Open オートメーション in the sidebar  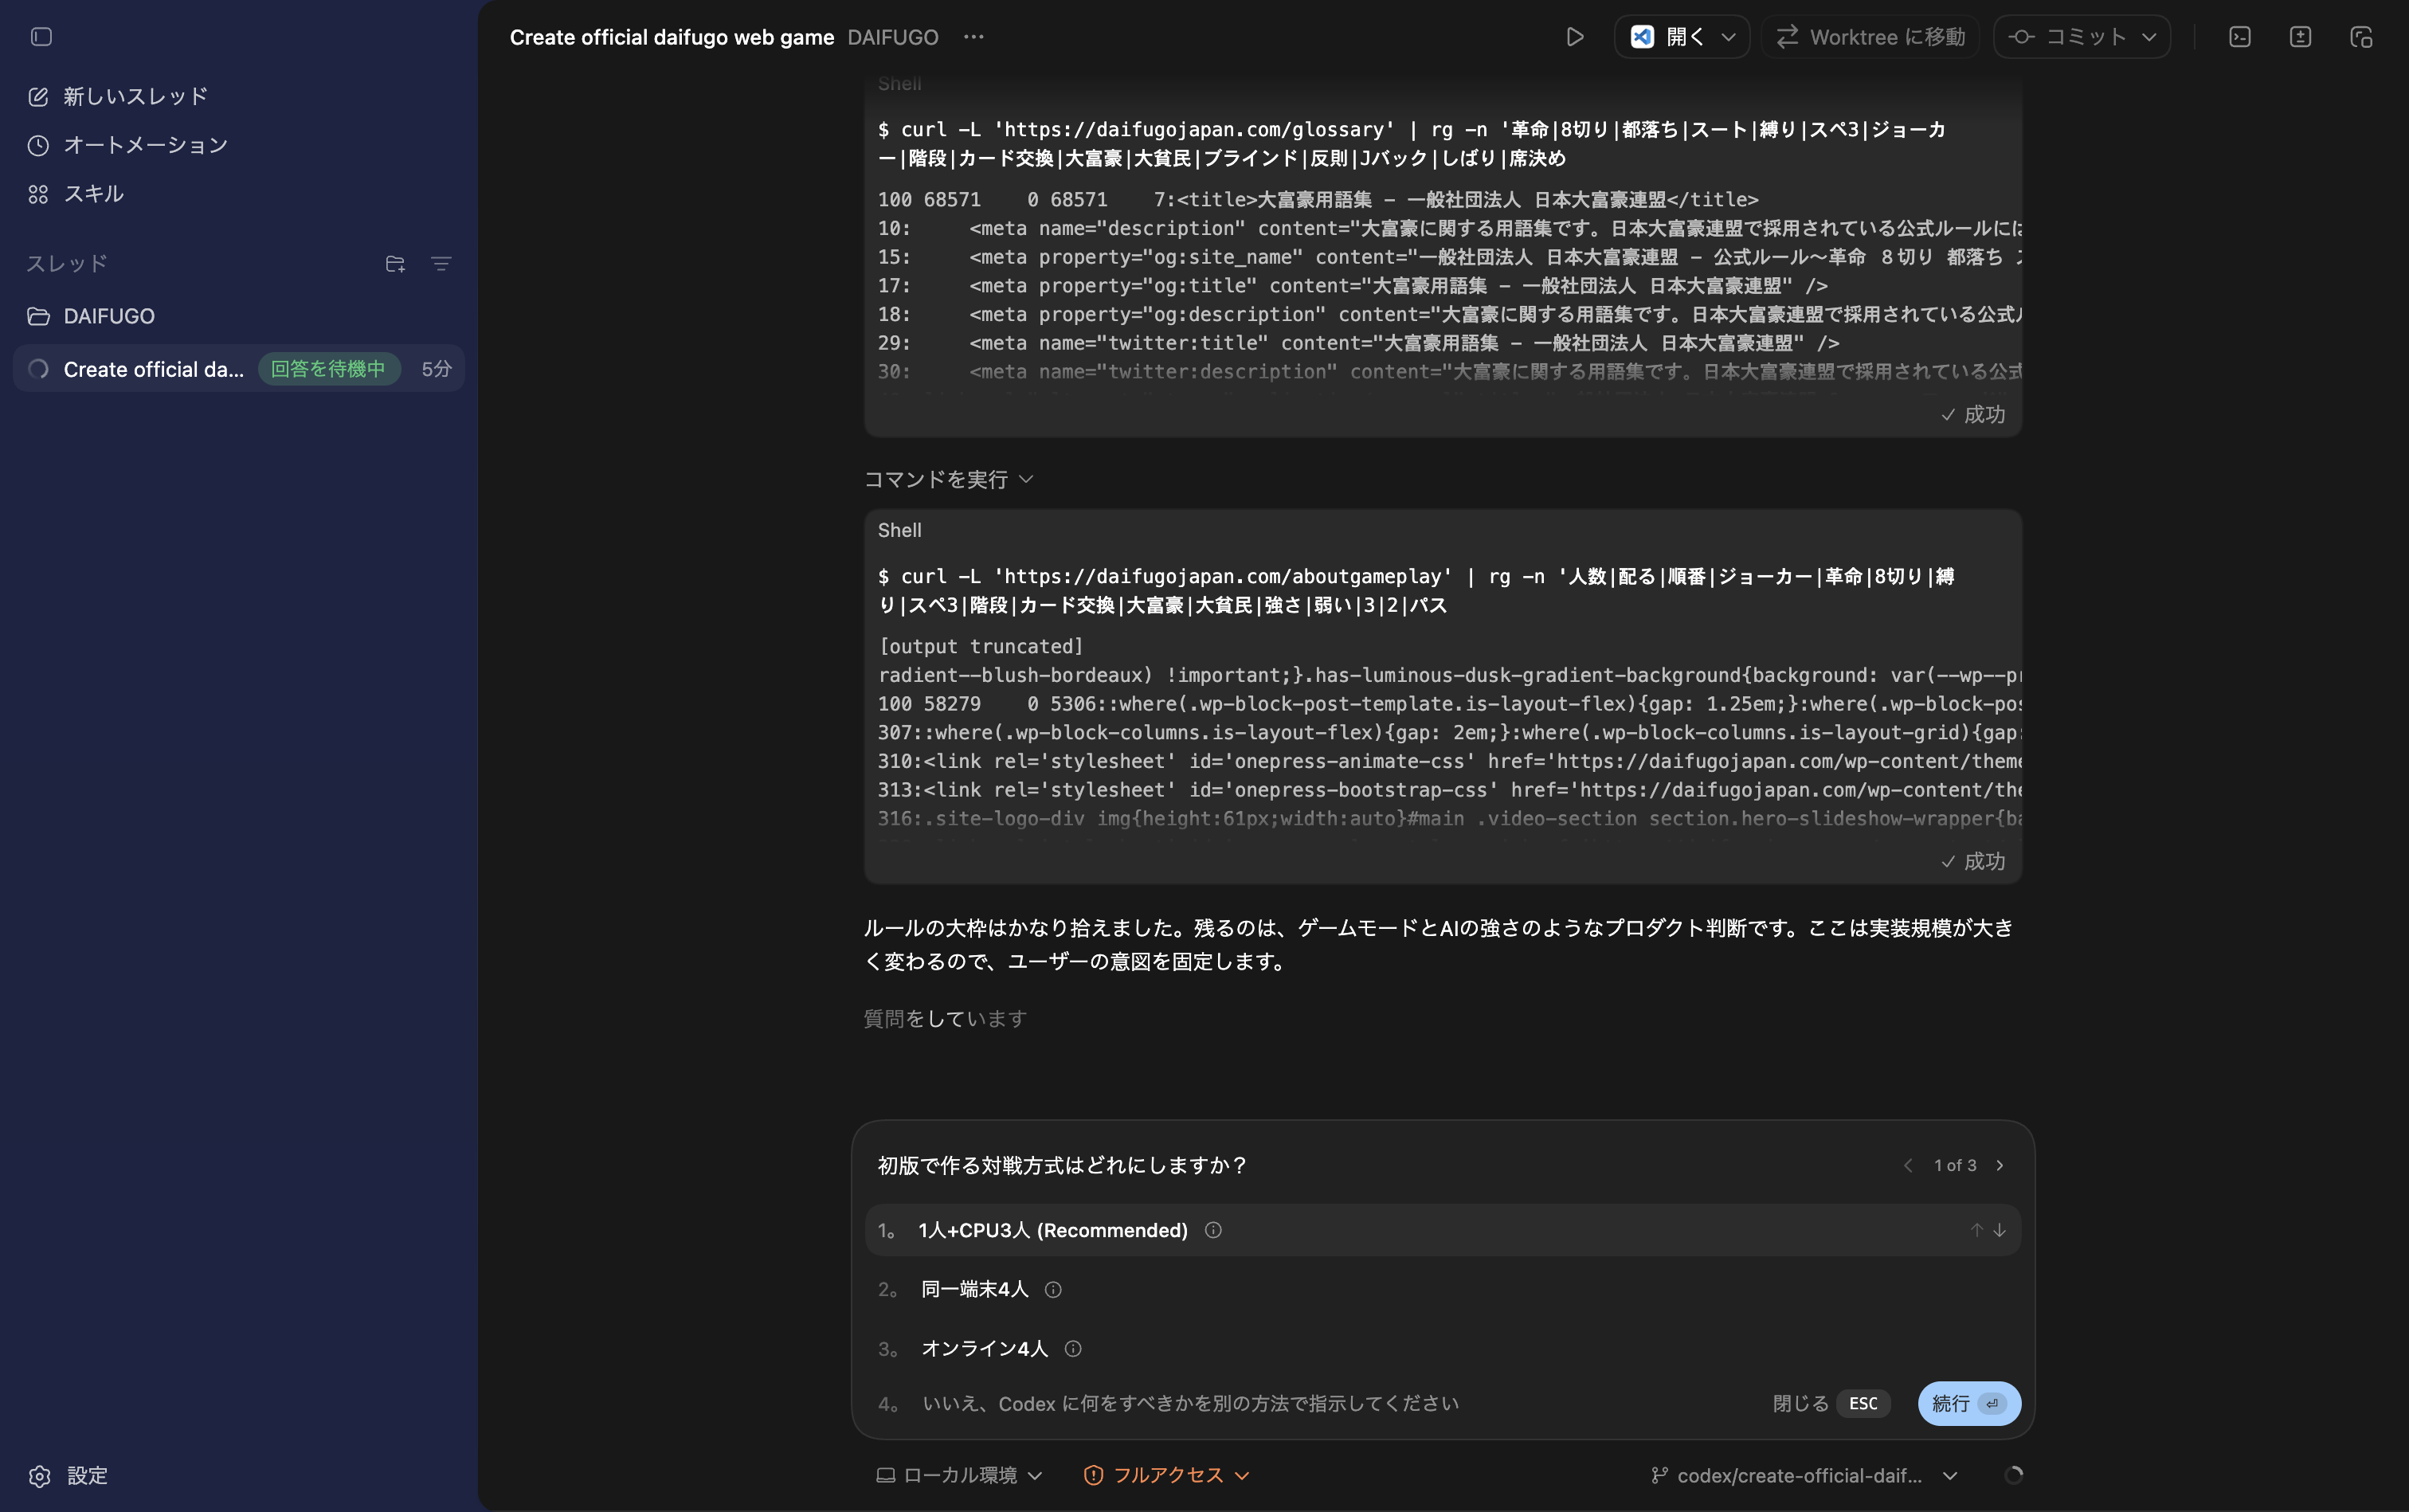tap(144, 145)
